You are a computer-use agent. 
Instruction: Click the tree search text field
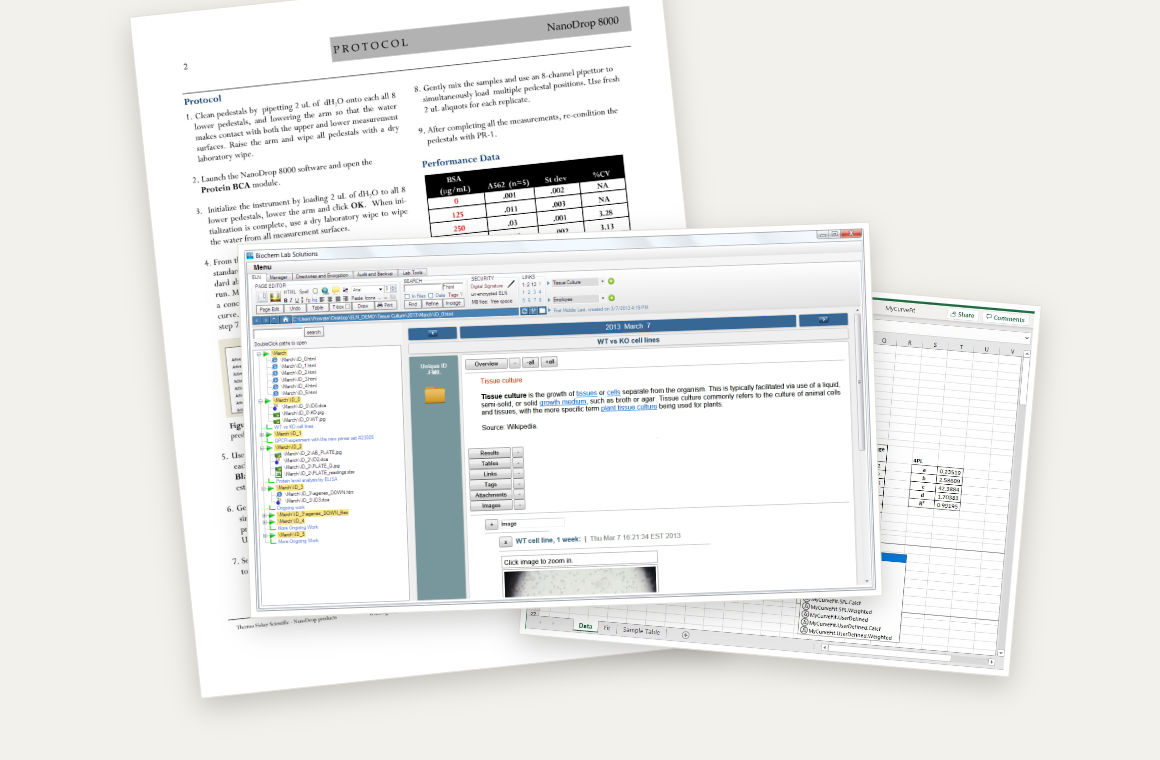pos(278,333)
